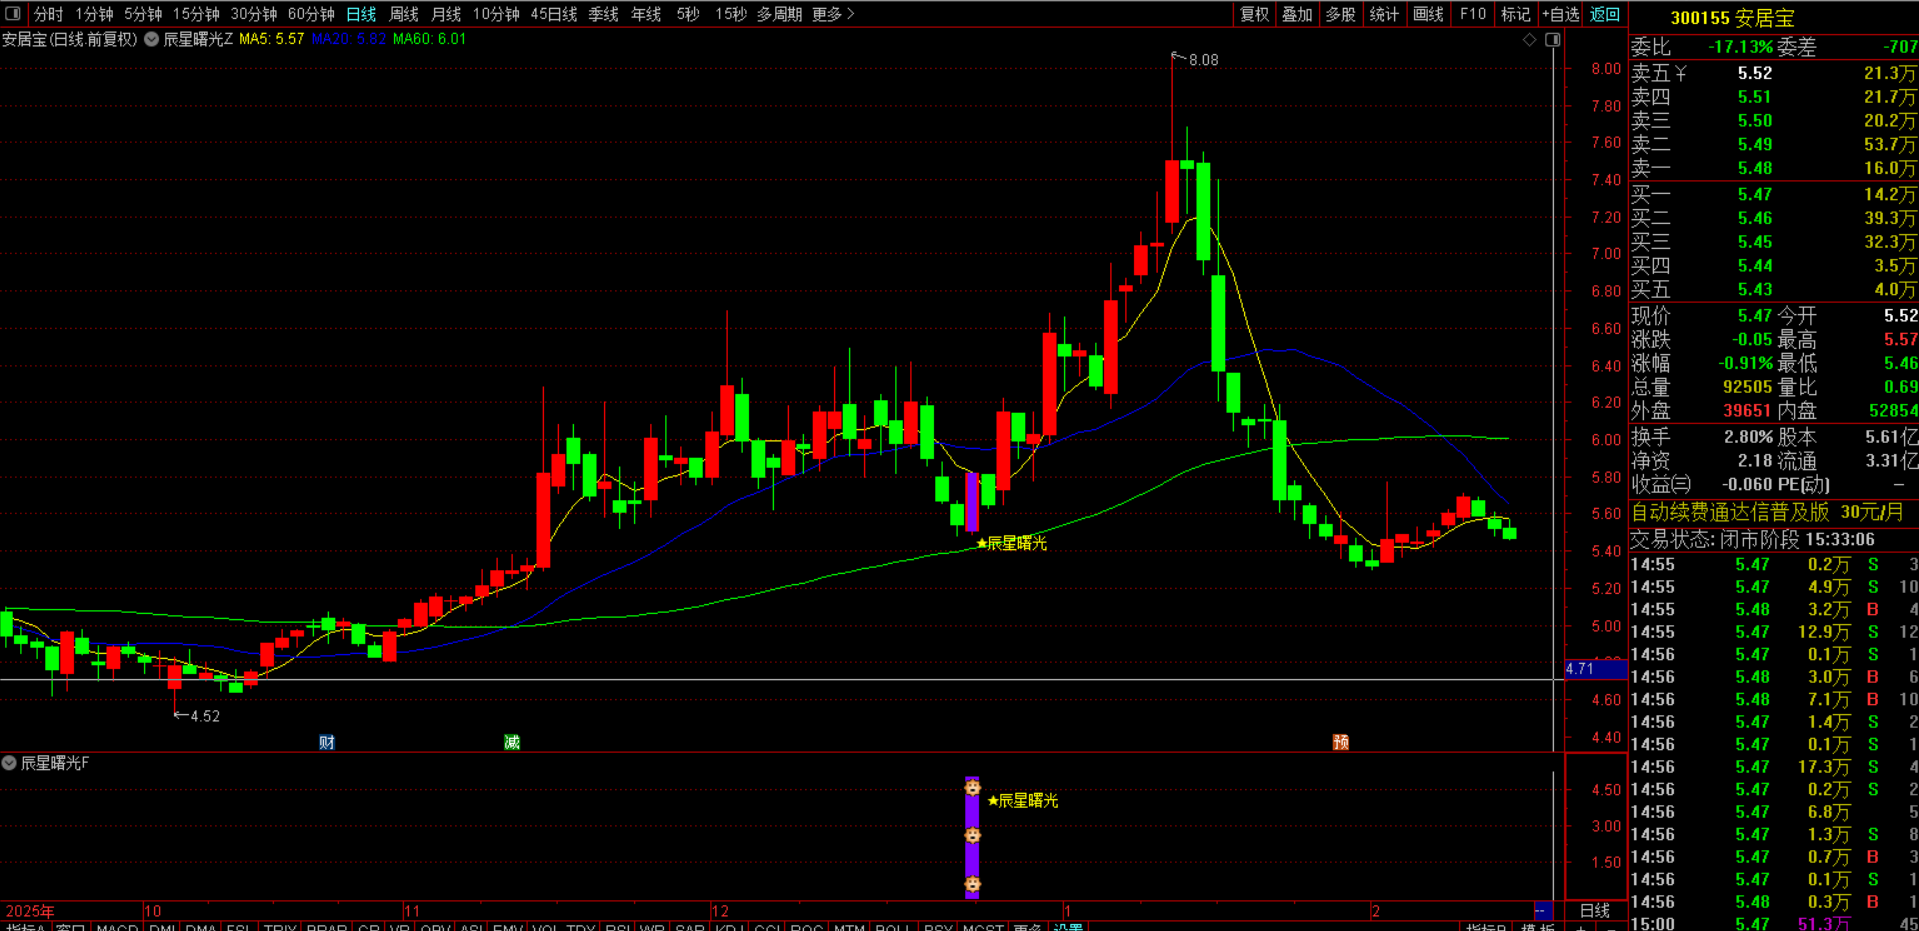Switch to the 月线 monthly chart

pos(446,14)
